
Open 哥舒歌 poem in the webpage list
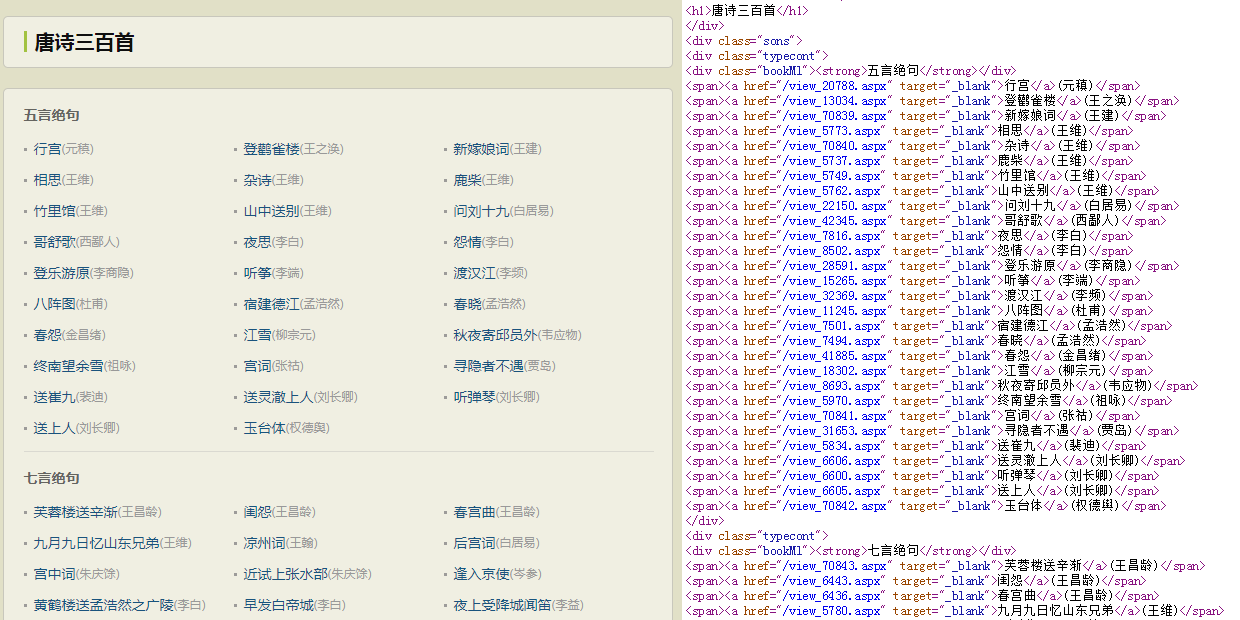click(55, 242)
